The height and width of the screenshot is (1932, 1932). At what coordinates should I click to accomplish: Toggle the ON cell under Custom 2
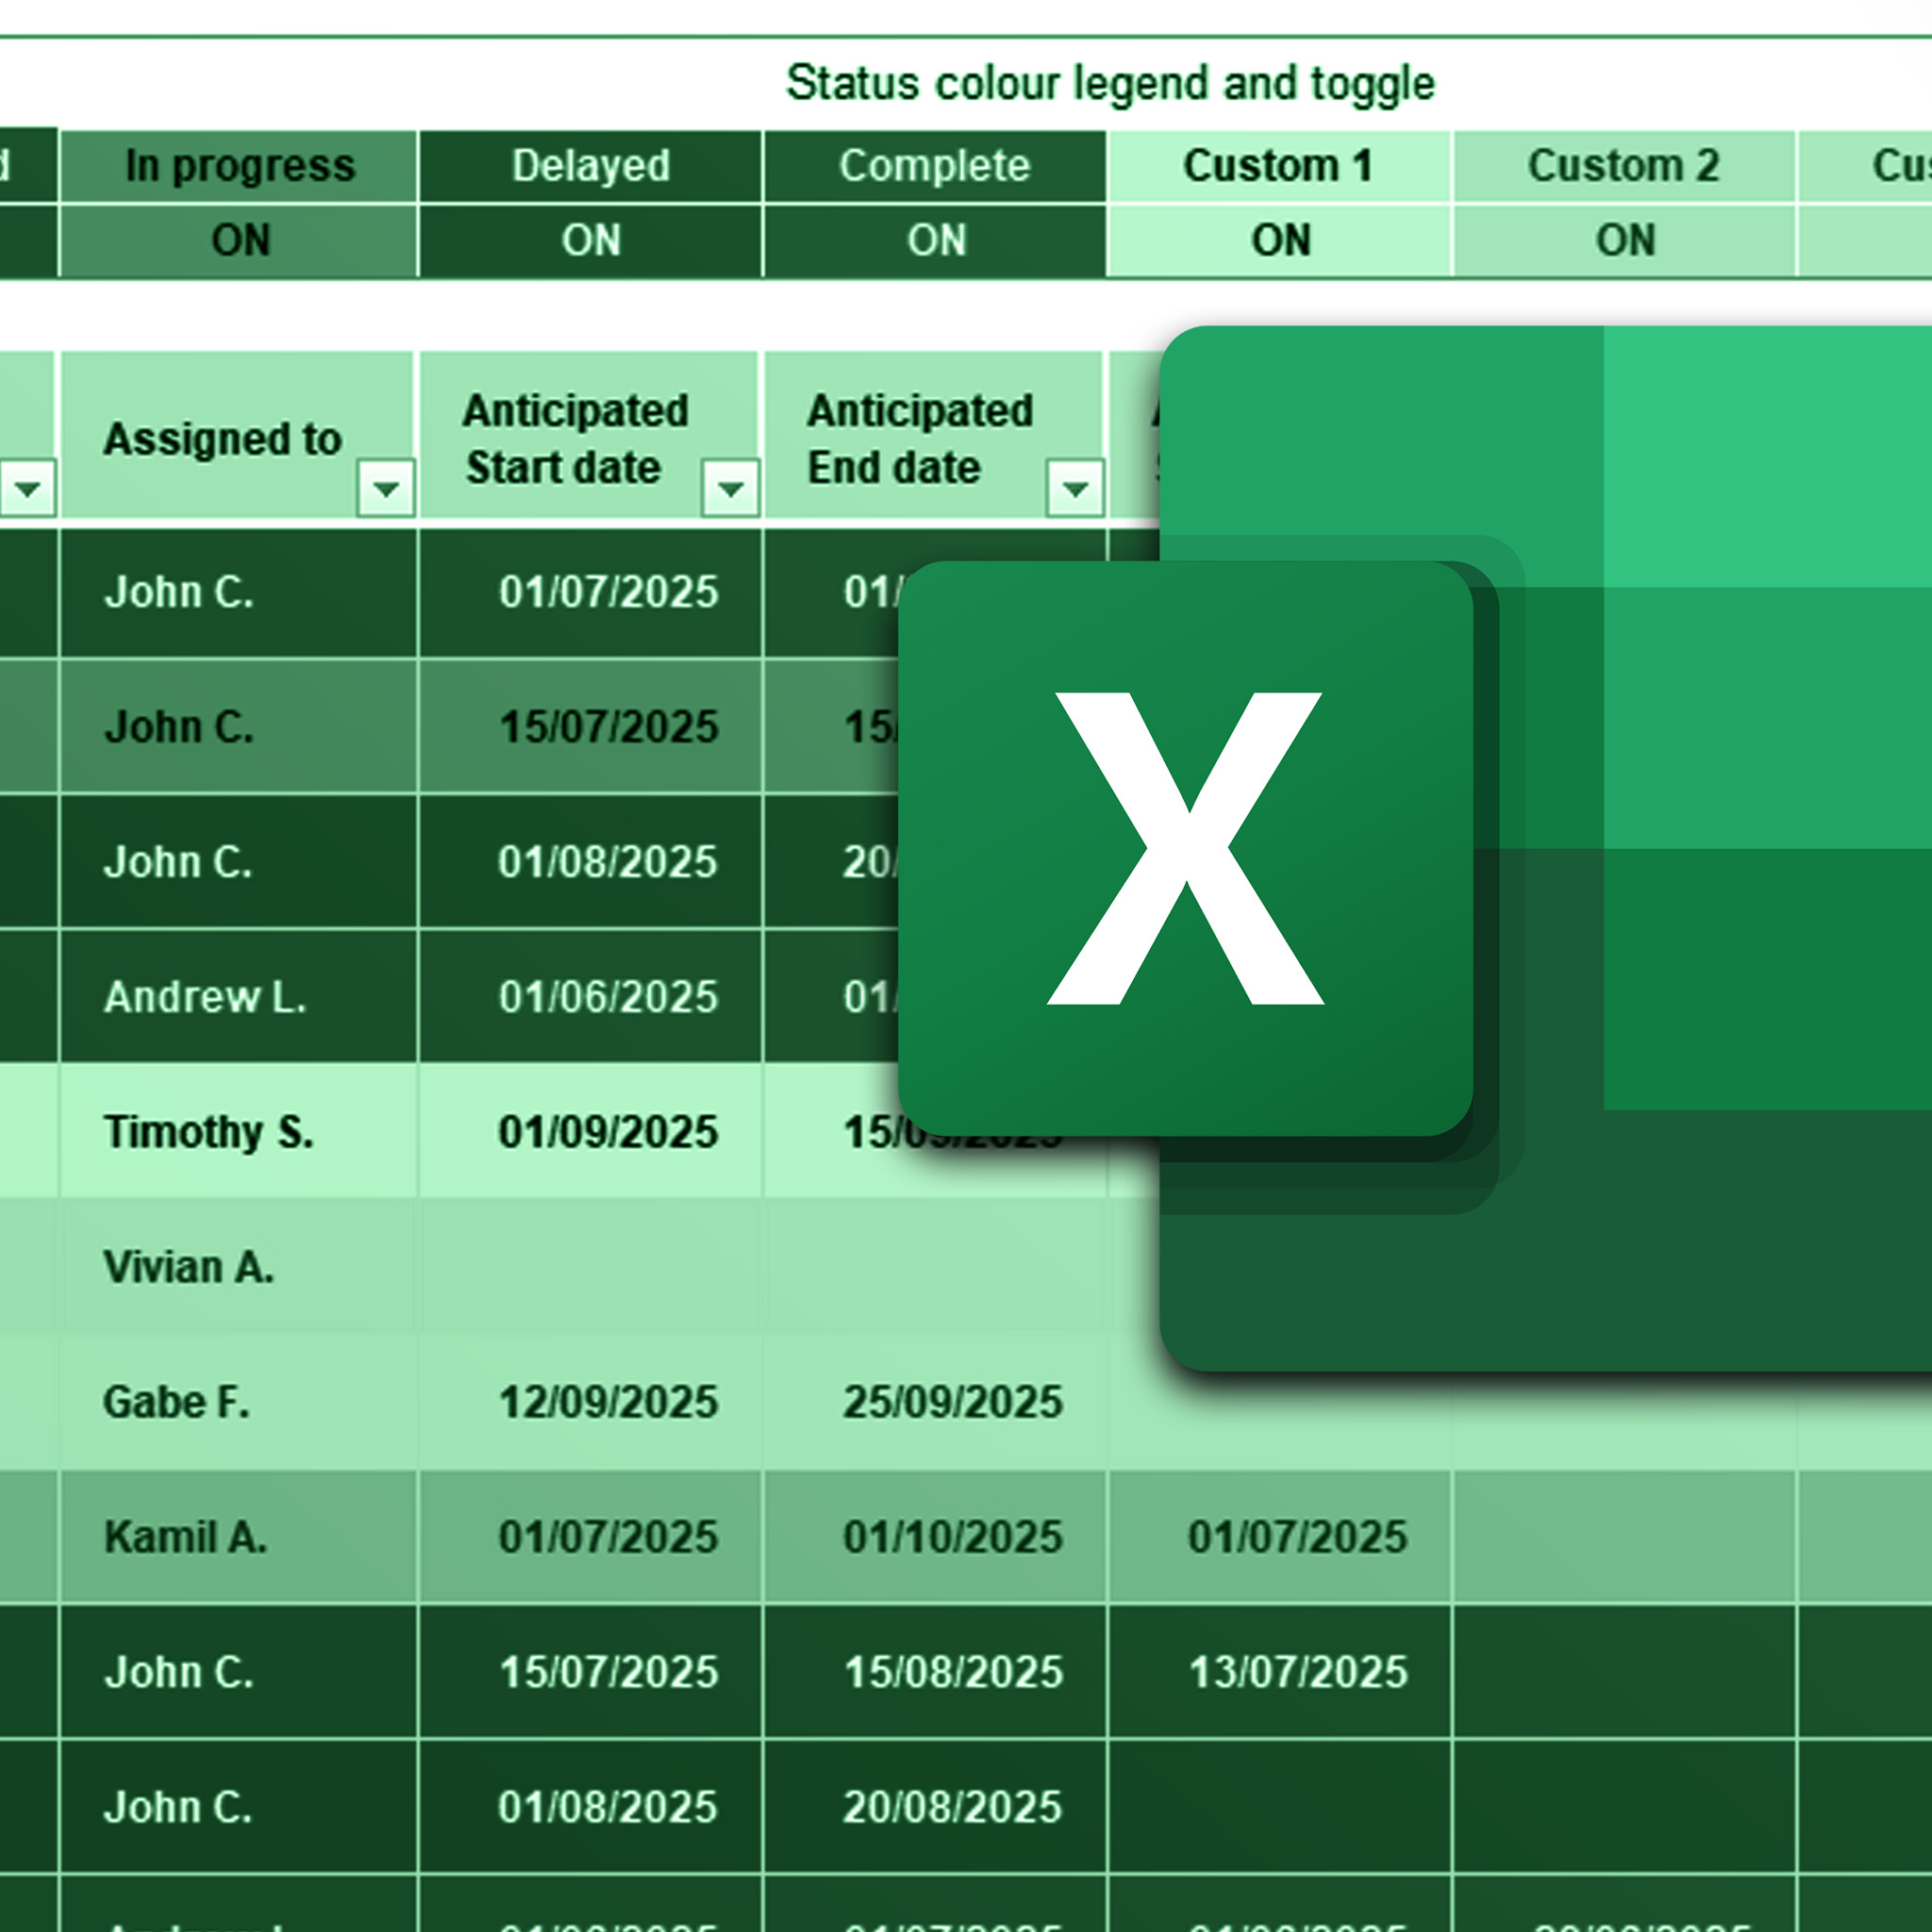click(x=1625, y=240)
